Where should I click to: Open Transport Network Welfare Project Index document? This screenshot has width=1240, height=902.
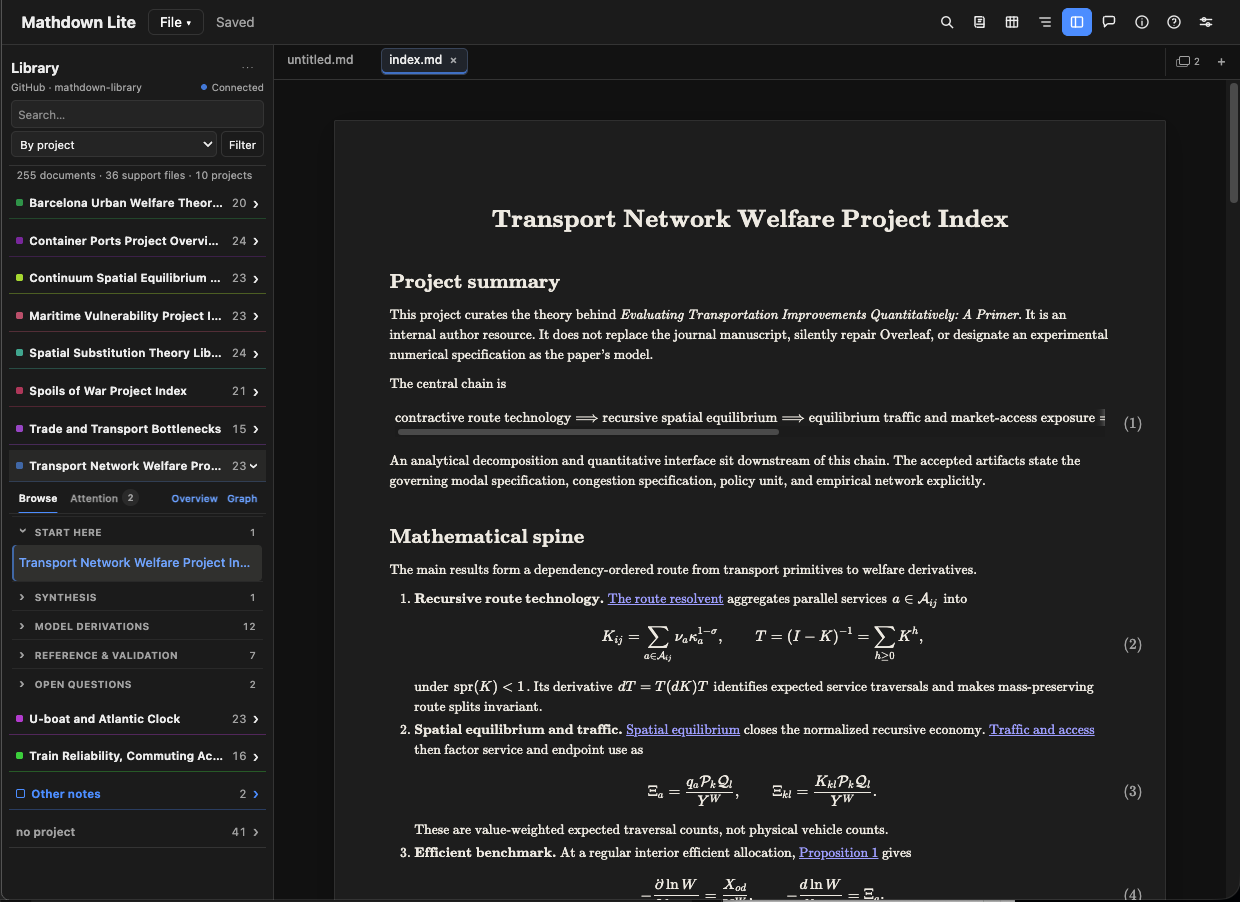137,563
